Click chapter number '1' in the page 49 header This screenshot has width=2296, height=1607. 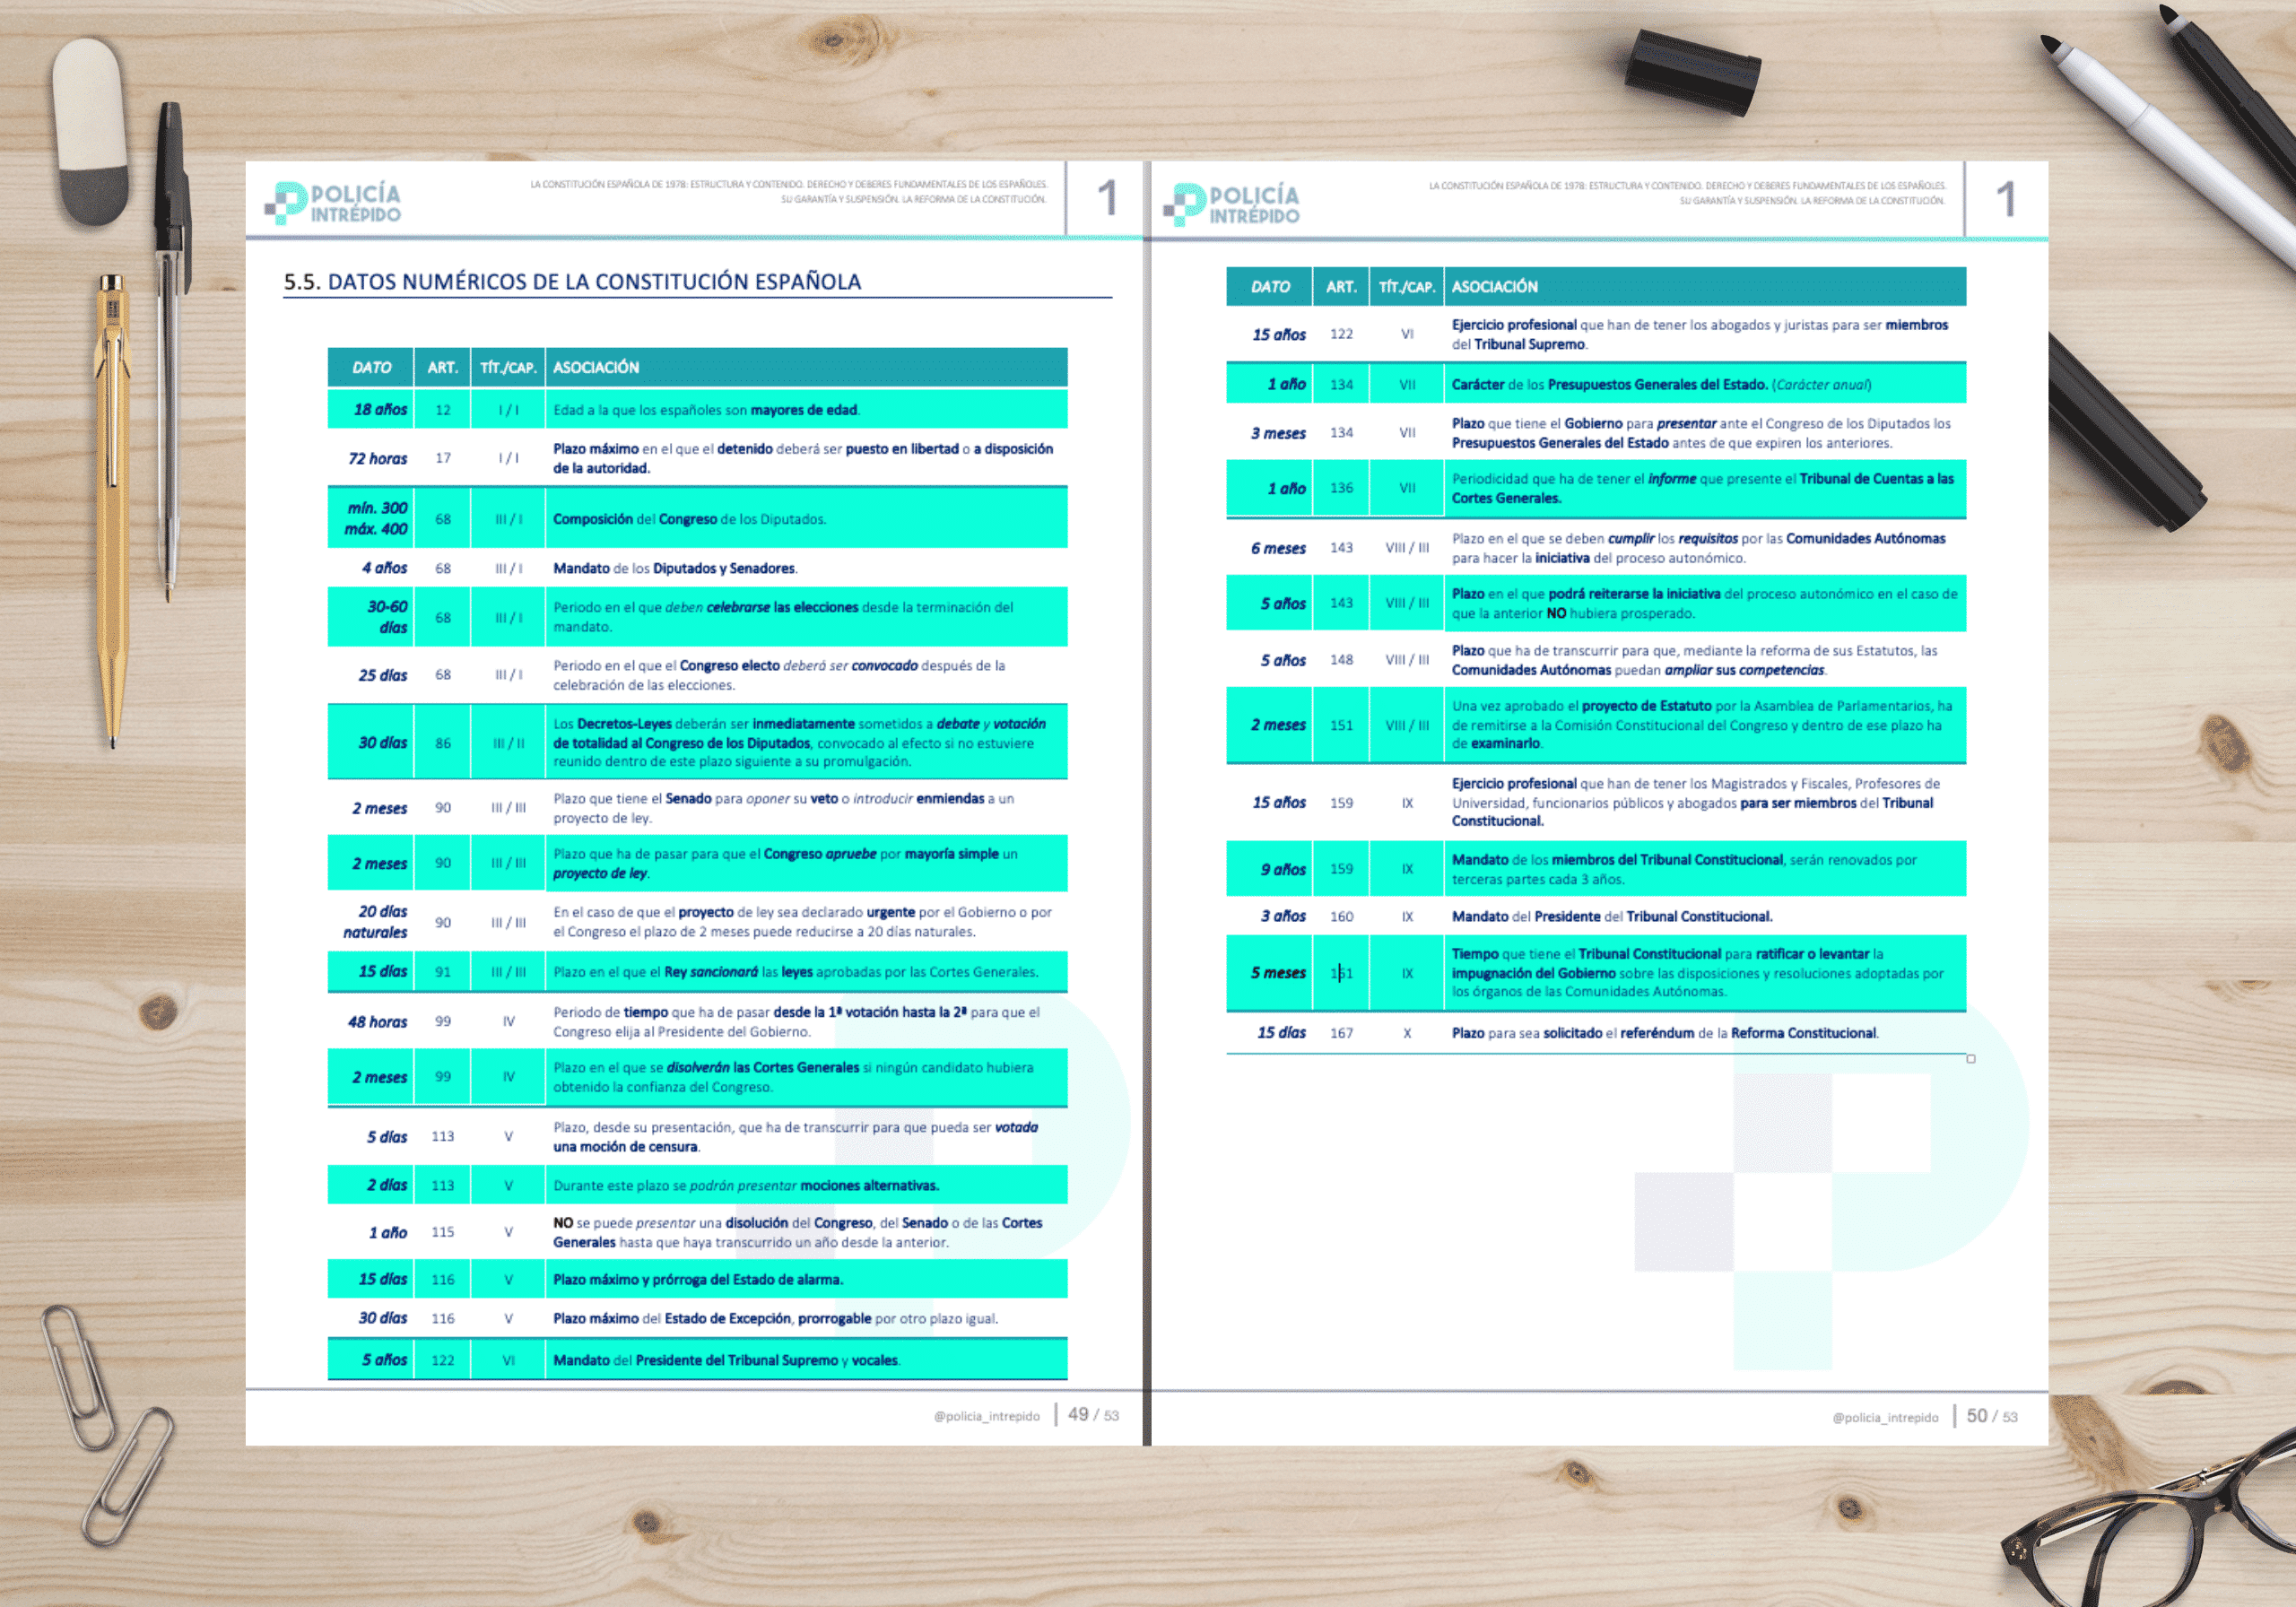coord(1107,198)
